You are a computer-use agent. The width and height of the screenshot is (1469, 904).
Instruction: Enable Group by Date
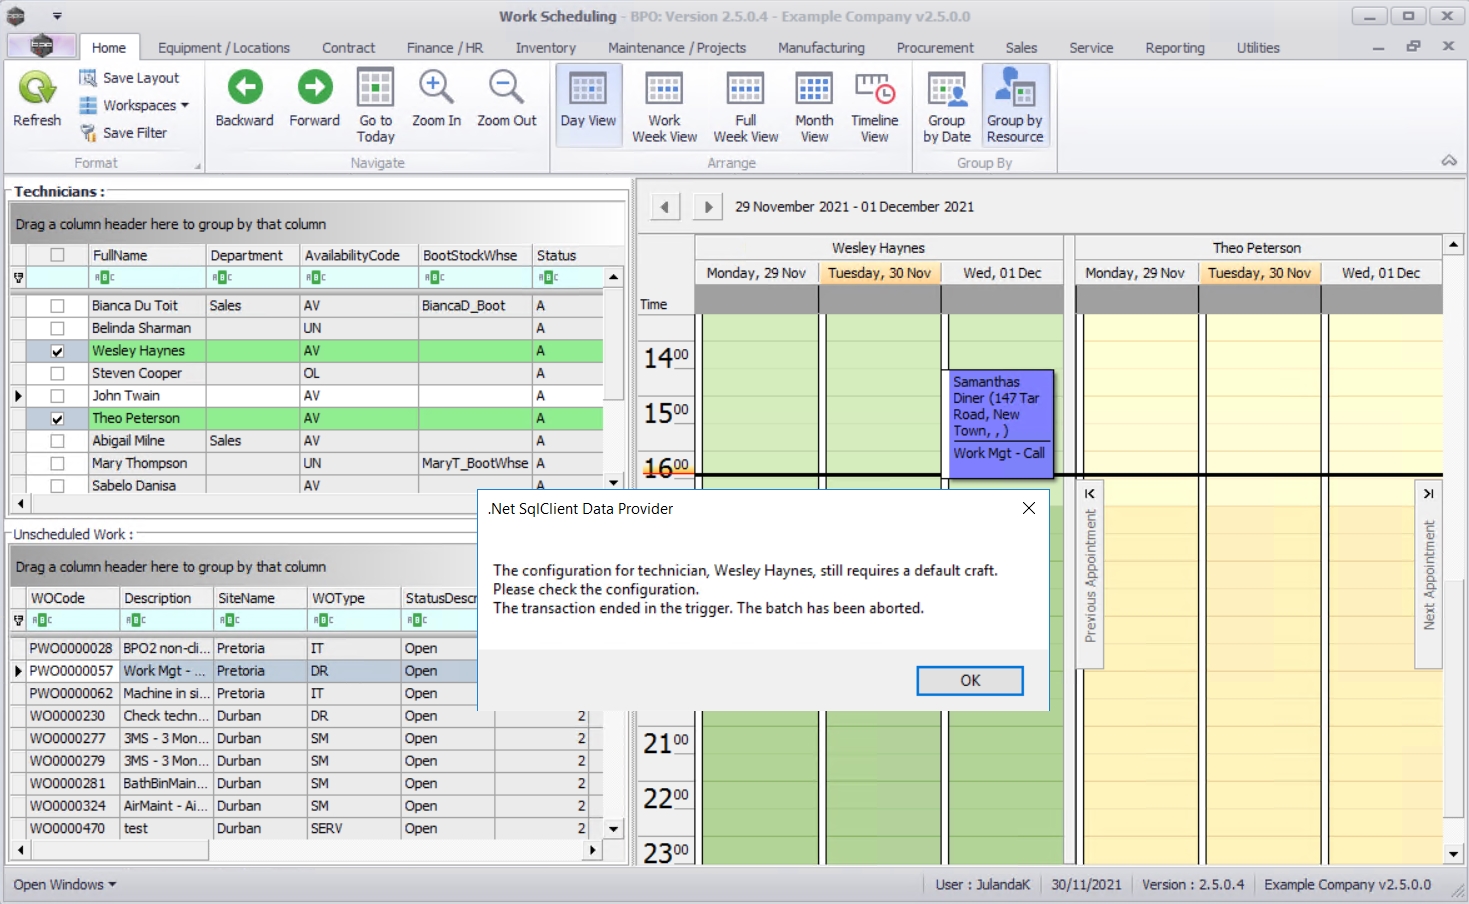[946, 90]
